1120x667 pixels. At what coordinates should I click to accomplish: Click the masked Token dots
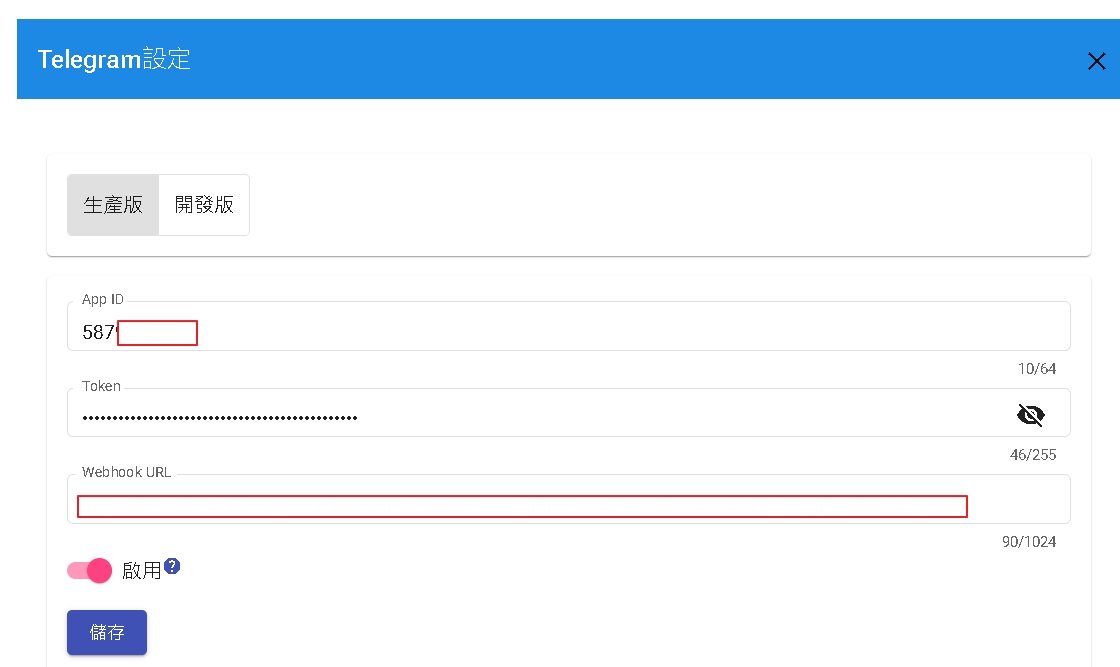(220, 418)
